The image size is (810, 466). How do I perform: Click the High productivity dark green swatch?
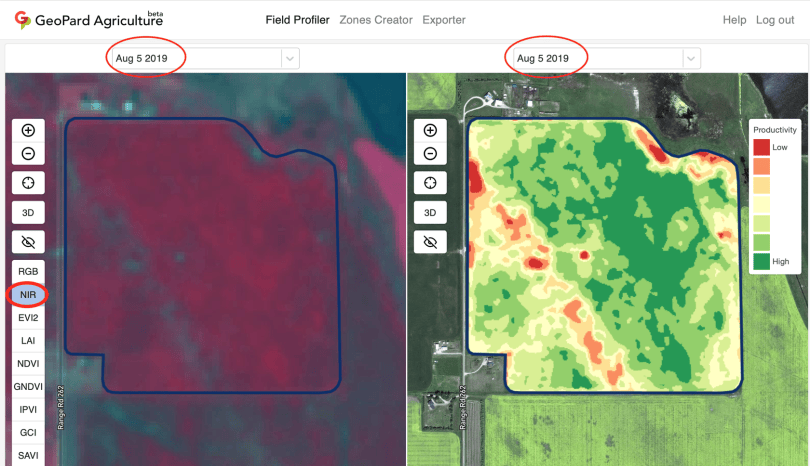pos(761,261)
